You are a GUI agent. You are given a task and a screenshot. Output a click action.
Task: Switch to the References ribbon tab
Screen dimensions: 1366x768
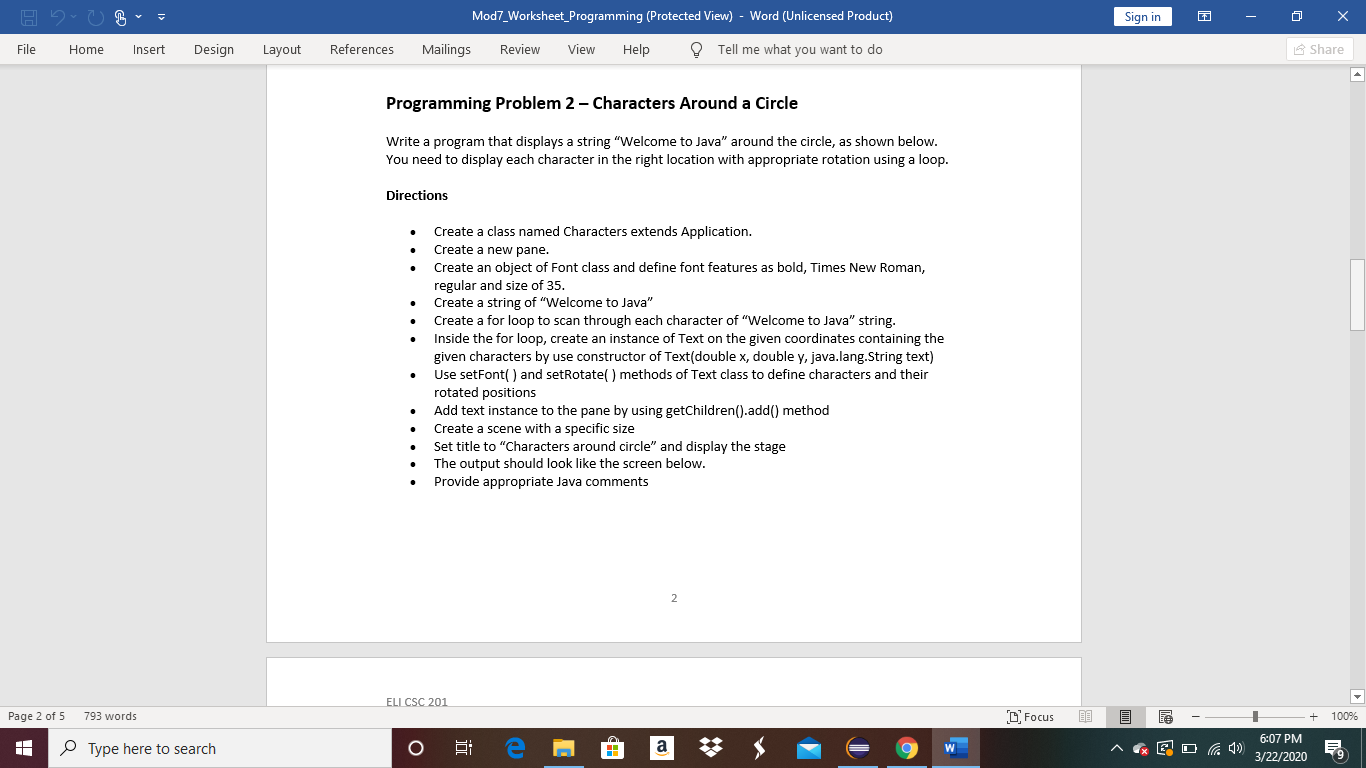pyautogui.click(x=361, y=49)
